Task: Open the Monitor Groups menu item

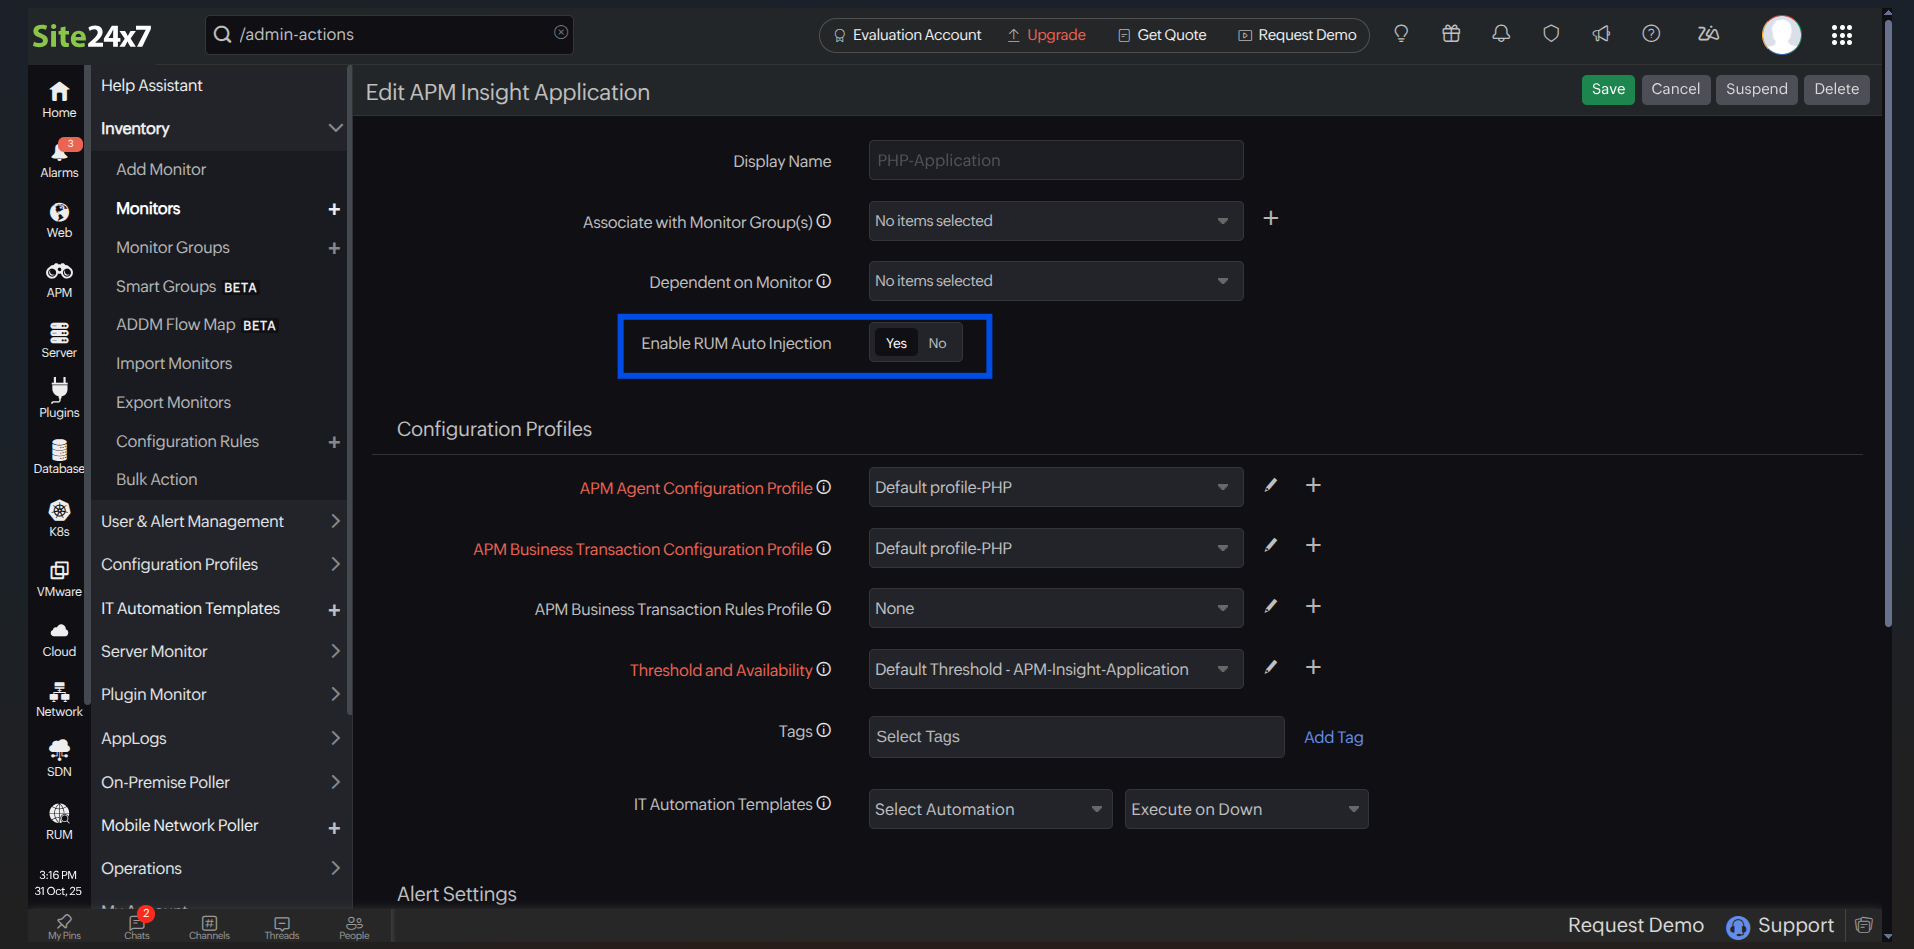Action: [x=172, y=247]
